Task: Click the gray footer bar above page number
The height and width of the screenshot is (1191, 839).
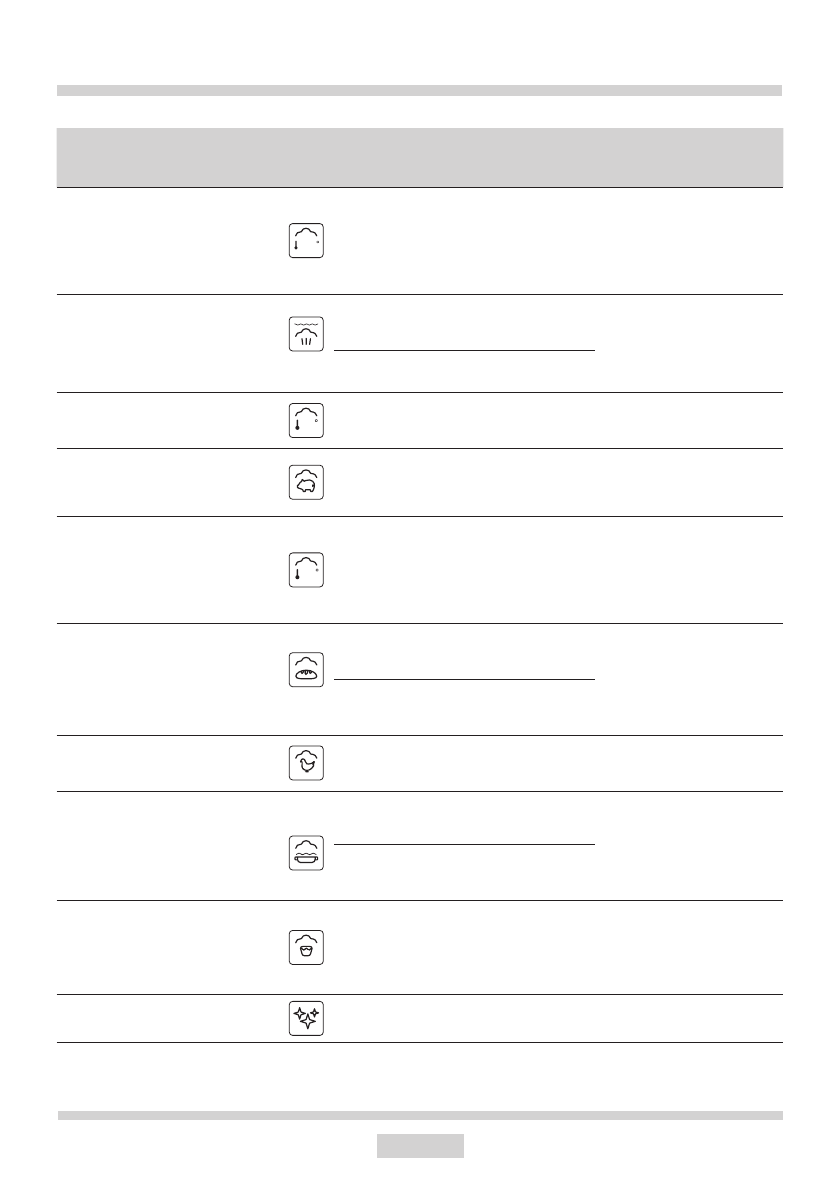Action: tap(419, 1115)
